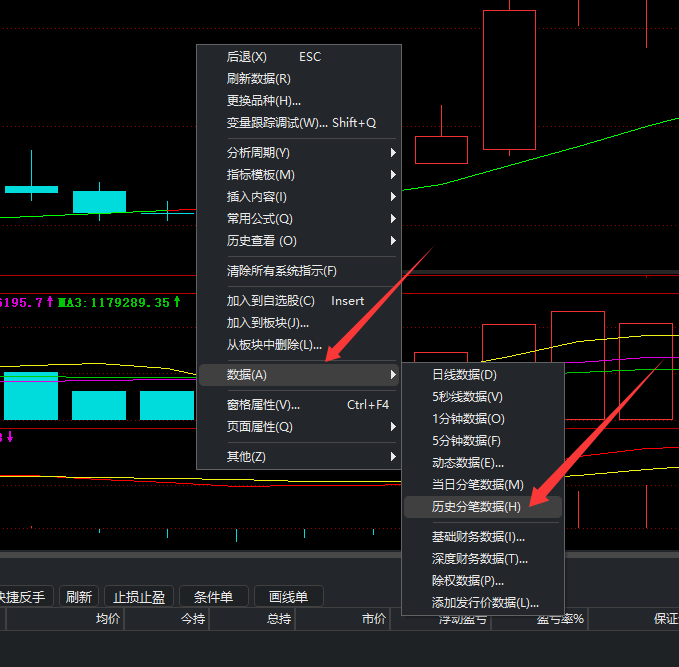This screenshot has width=679, height=667.
Task: Click the 浮动盈亏 column header
Action: (x=463, y=619)
